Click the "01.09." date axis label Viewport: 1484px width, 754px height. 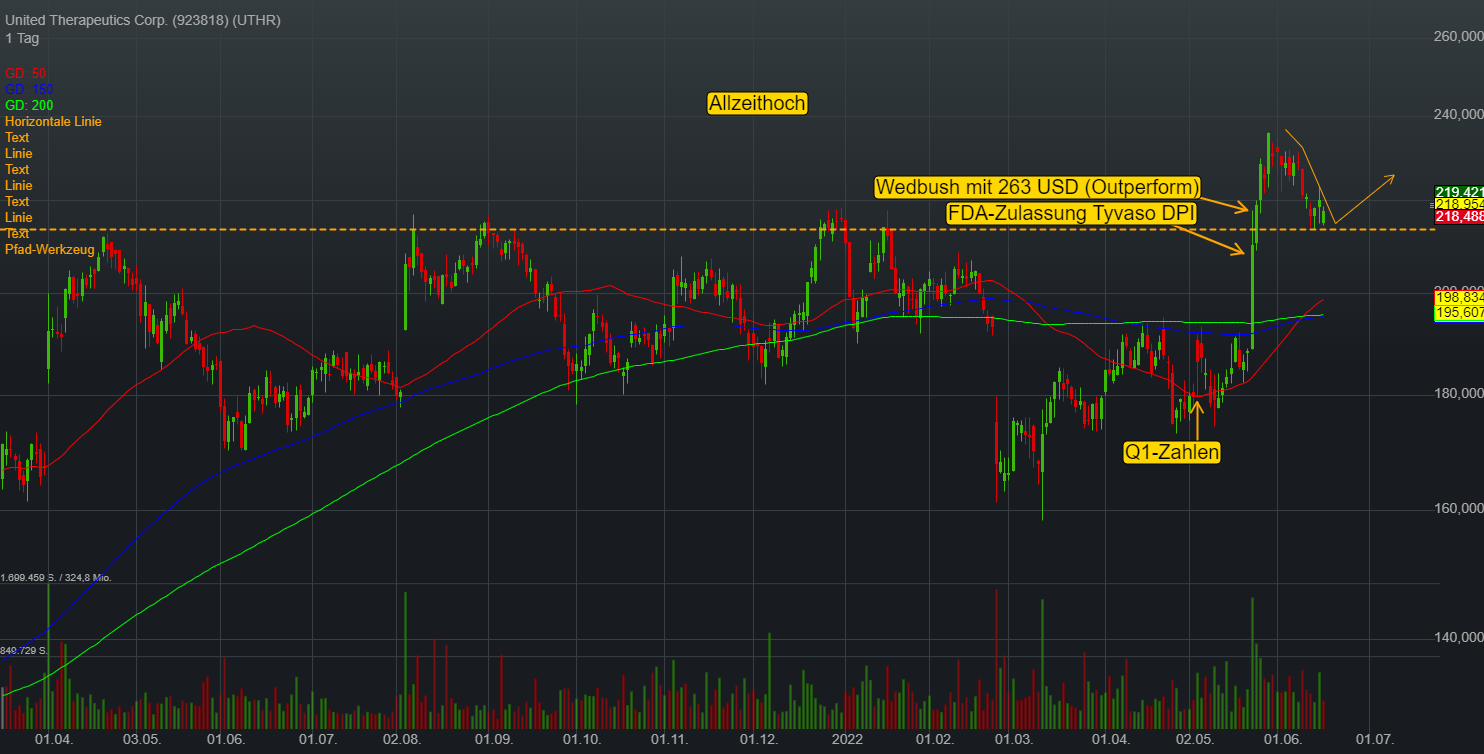493,739
